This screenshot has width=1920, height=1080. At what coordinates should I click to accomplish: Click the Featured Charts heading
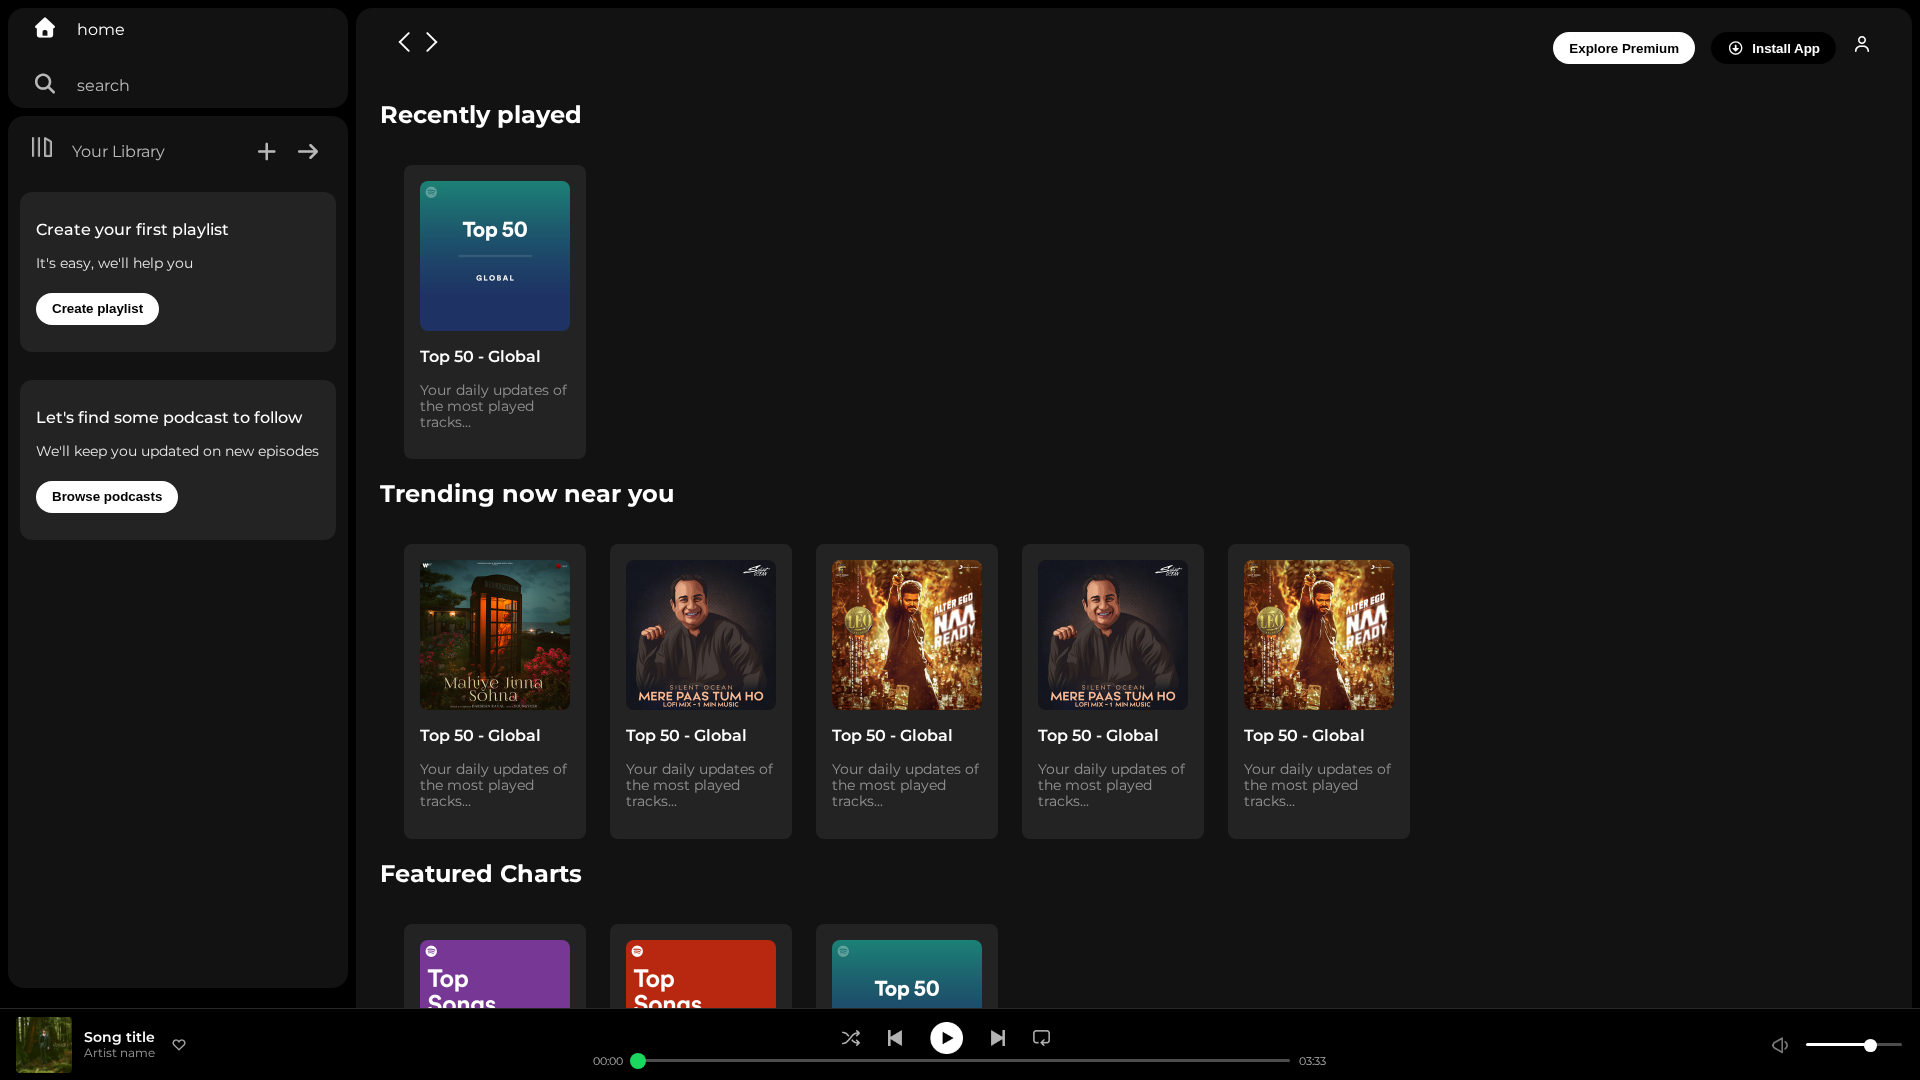[480, 874]
